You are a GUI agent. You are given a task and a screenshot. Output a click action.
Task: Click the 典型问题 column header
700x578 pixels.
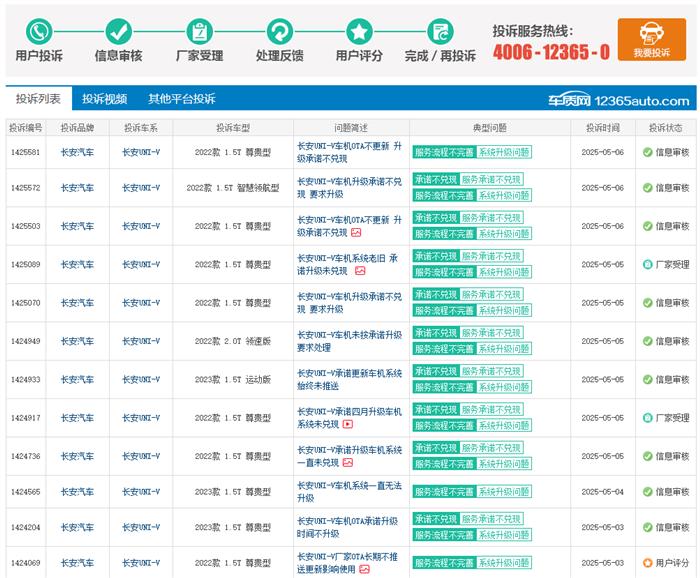tap(490, 128)
